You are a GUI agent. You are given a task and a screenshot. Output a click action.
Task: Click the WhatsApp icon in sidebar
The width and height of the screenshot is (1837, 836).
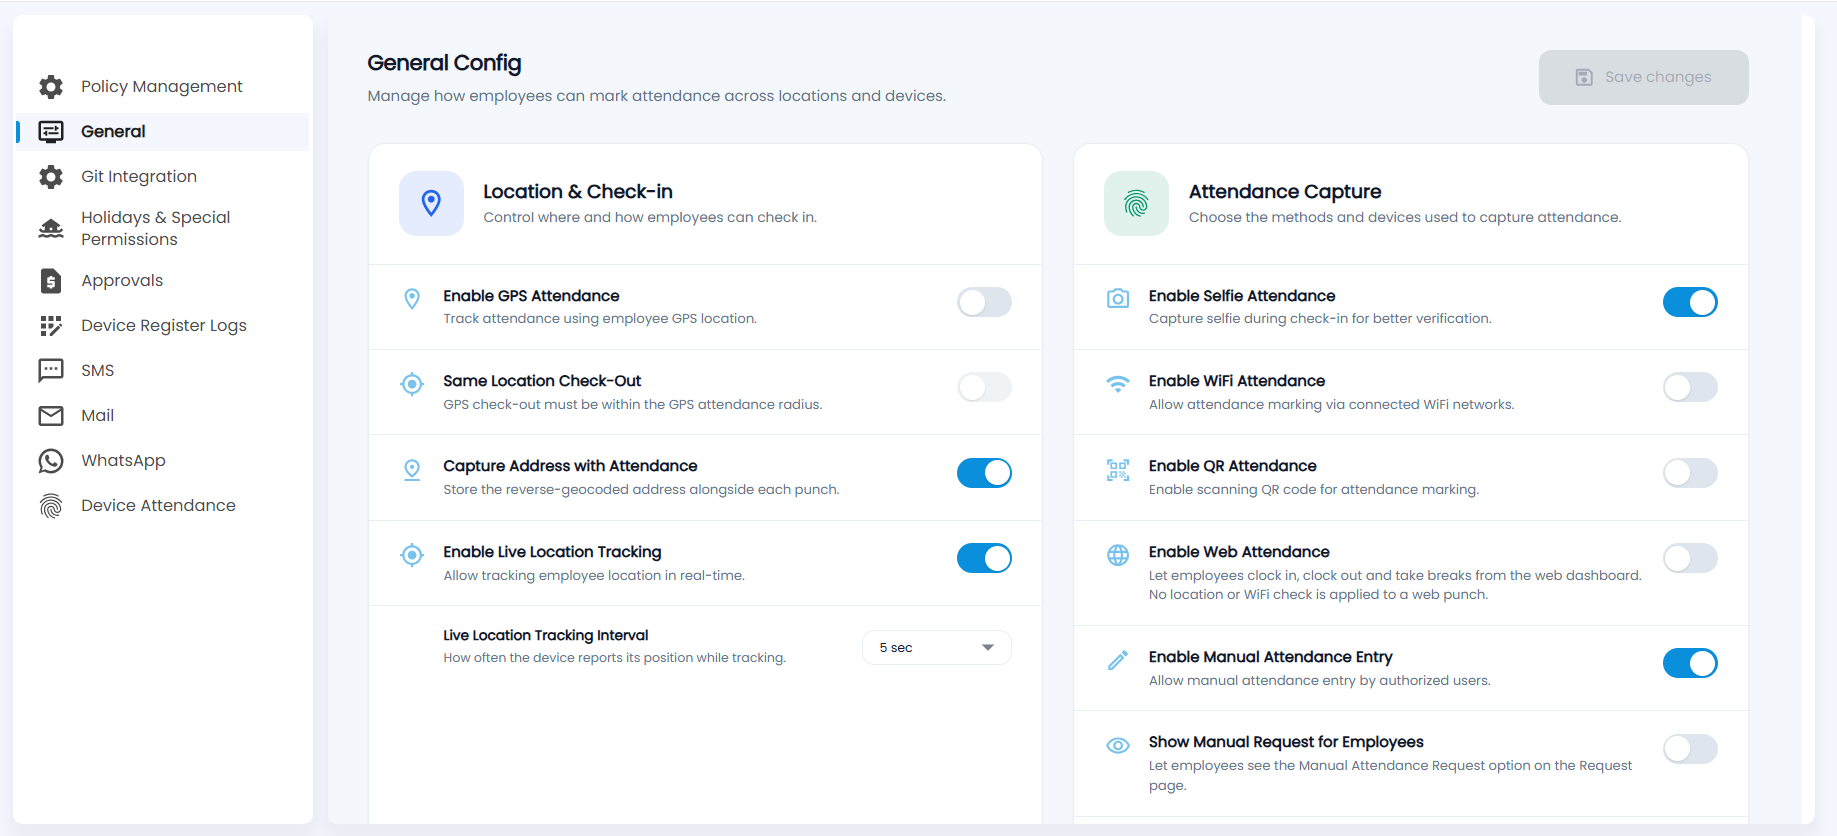coord(51,461)
